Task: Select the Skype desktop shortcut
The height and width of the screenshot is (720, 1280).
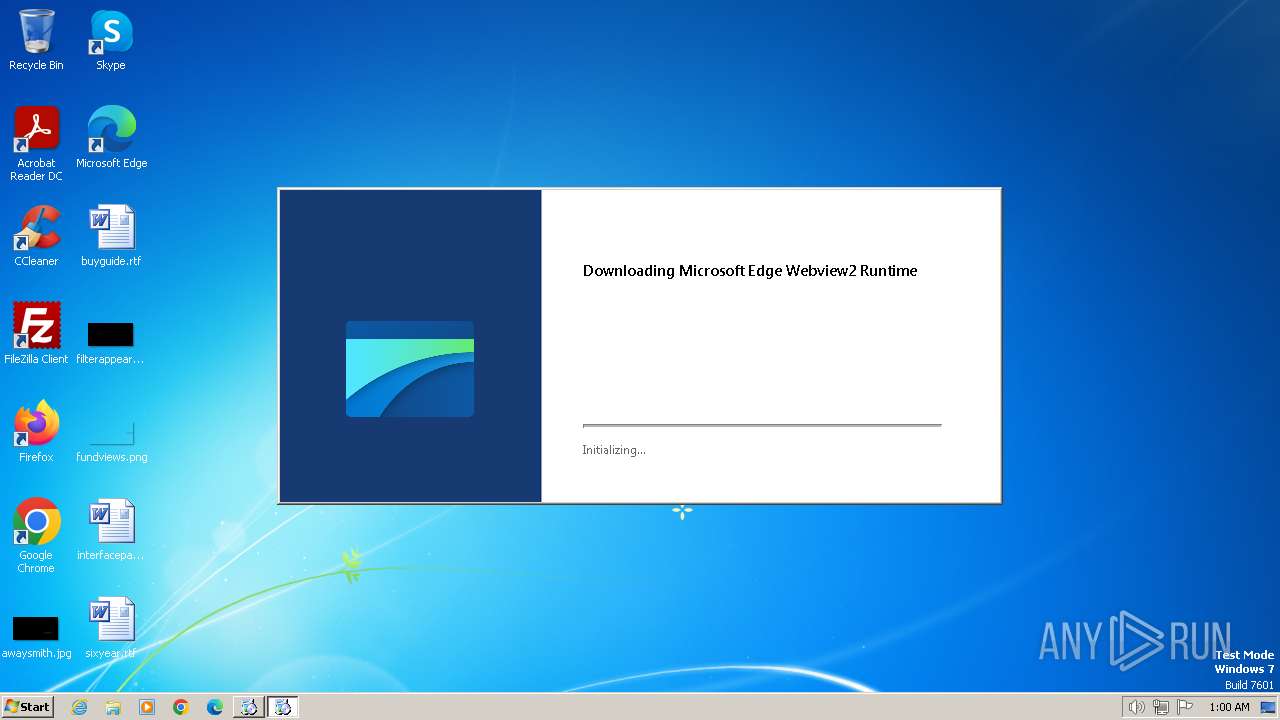Action: point(111,40)
